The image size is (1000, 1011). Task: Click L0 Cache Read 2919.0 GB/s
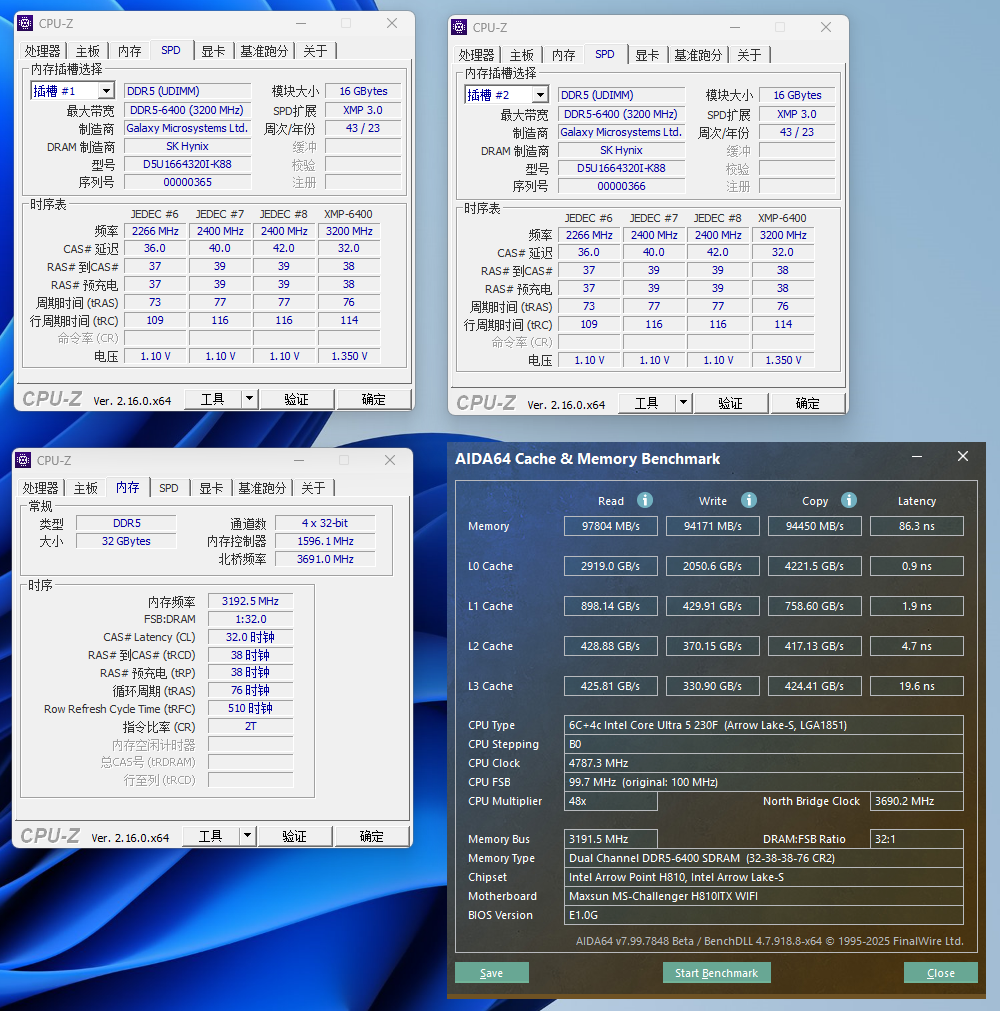coord(611,566)
